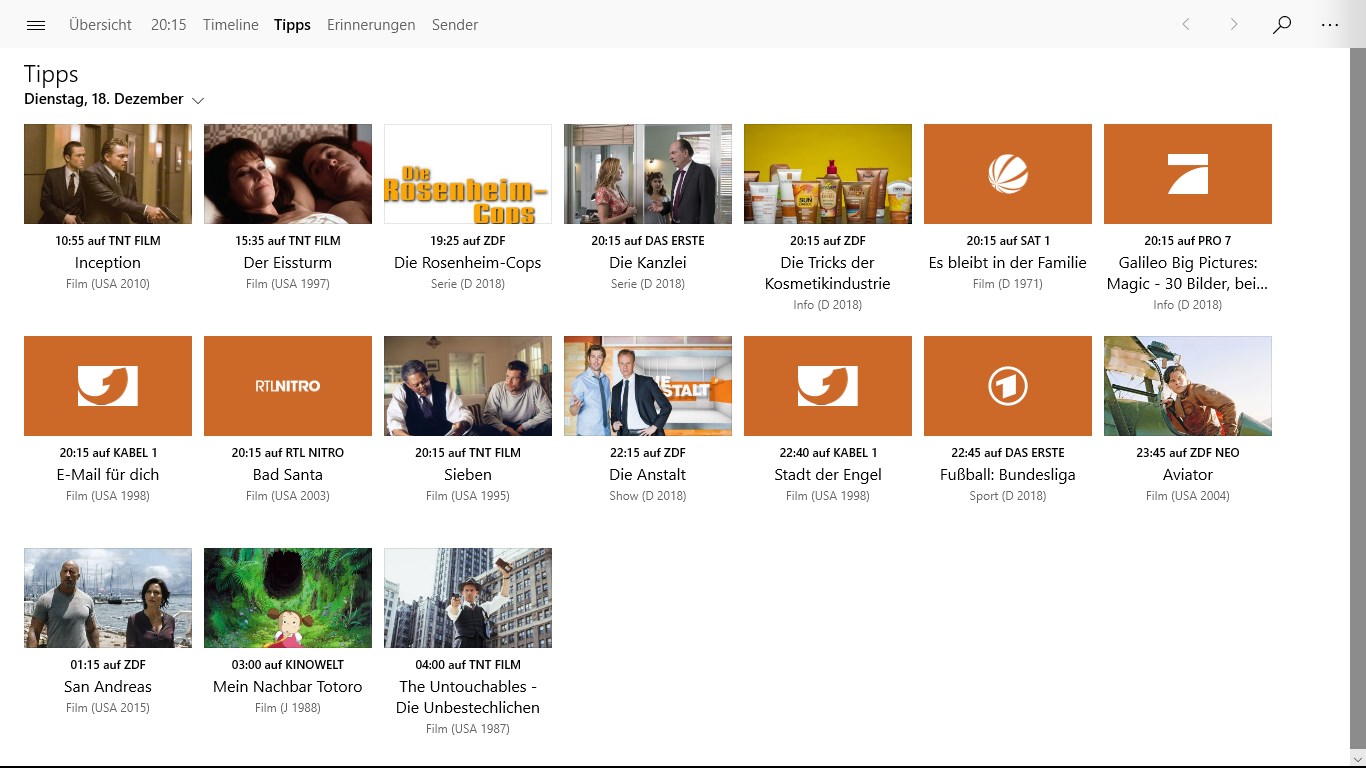Open the RTL NITRO logo tile
1366x768 pixels.
click(x=288, y=386)
